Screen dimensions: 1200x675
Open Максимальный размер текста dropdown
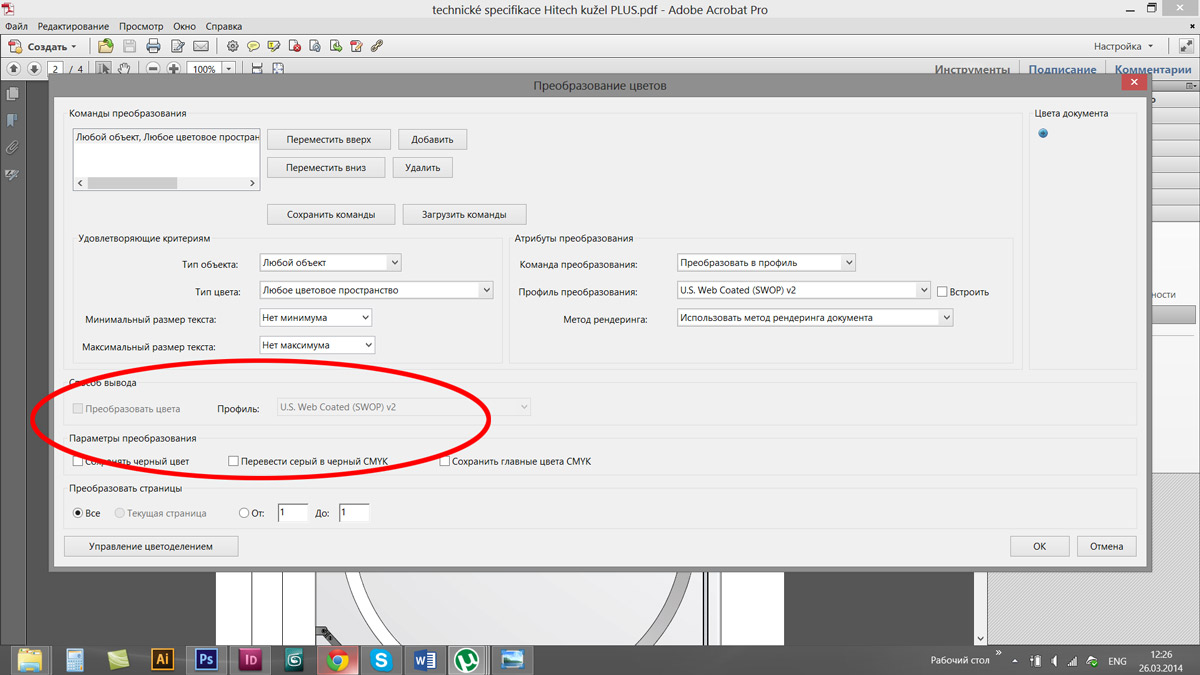coord(317,345)
